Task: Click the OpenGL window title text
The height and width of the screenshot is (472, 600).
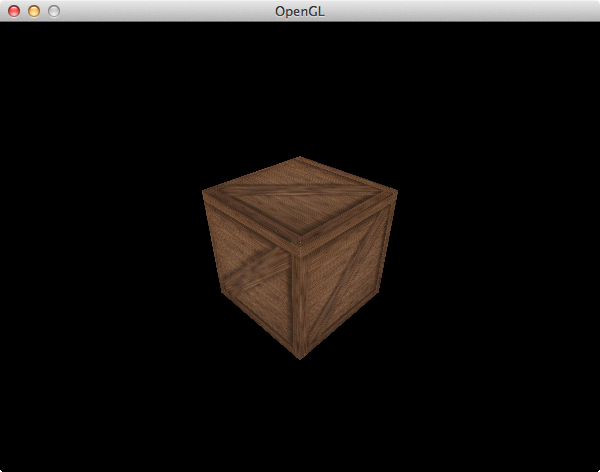Action: (x=300, y=11)
